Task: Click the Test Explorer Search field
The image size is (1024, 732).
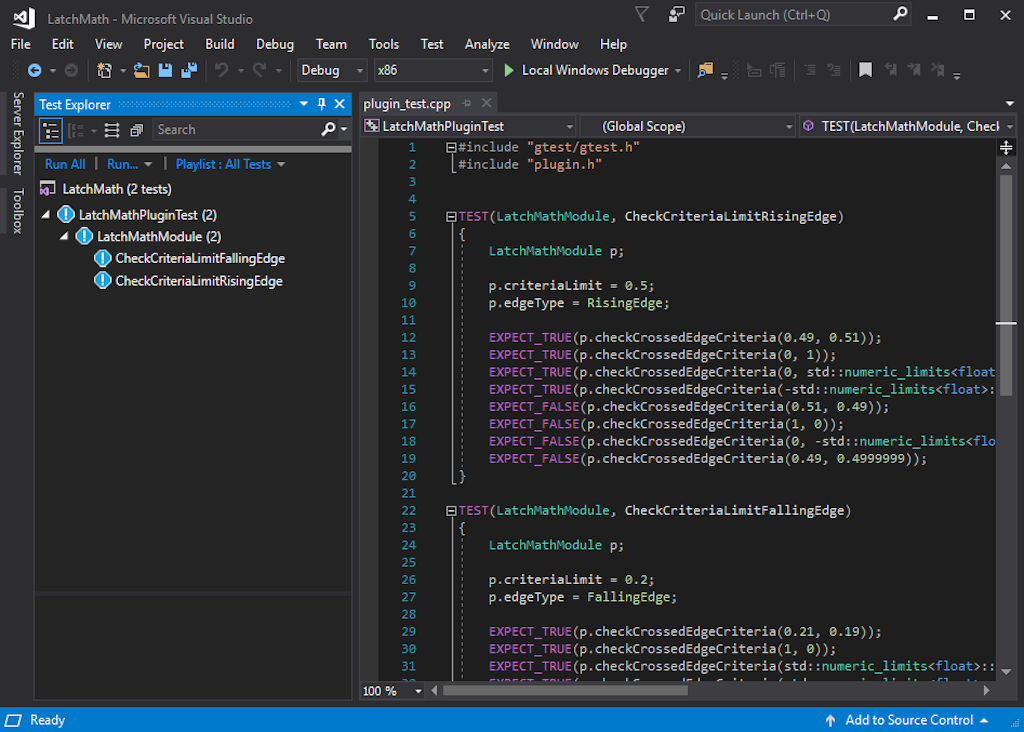Action: point(237,130)
